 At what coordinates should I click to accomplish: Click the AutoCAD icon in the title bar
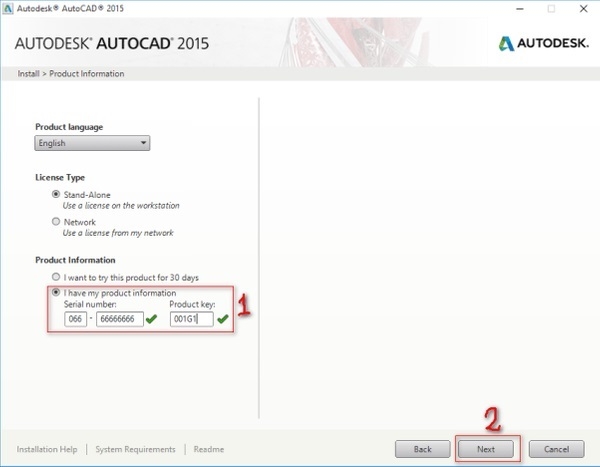pos(8,8)
